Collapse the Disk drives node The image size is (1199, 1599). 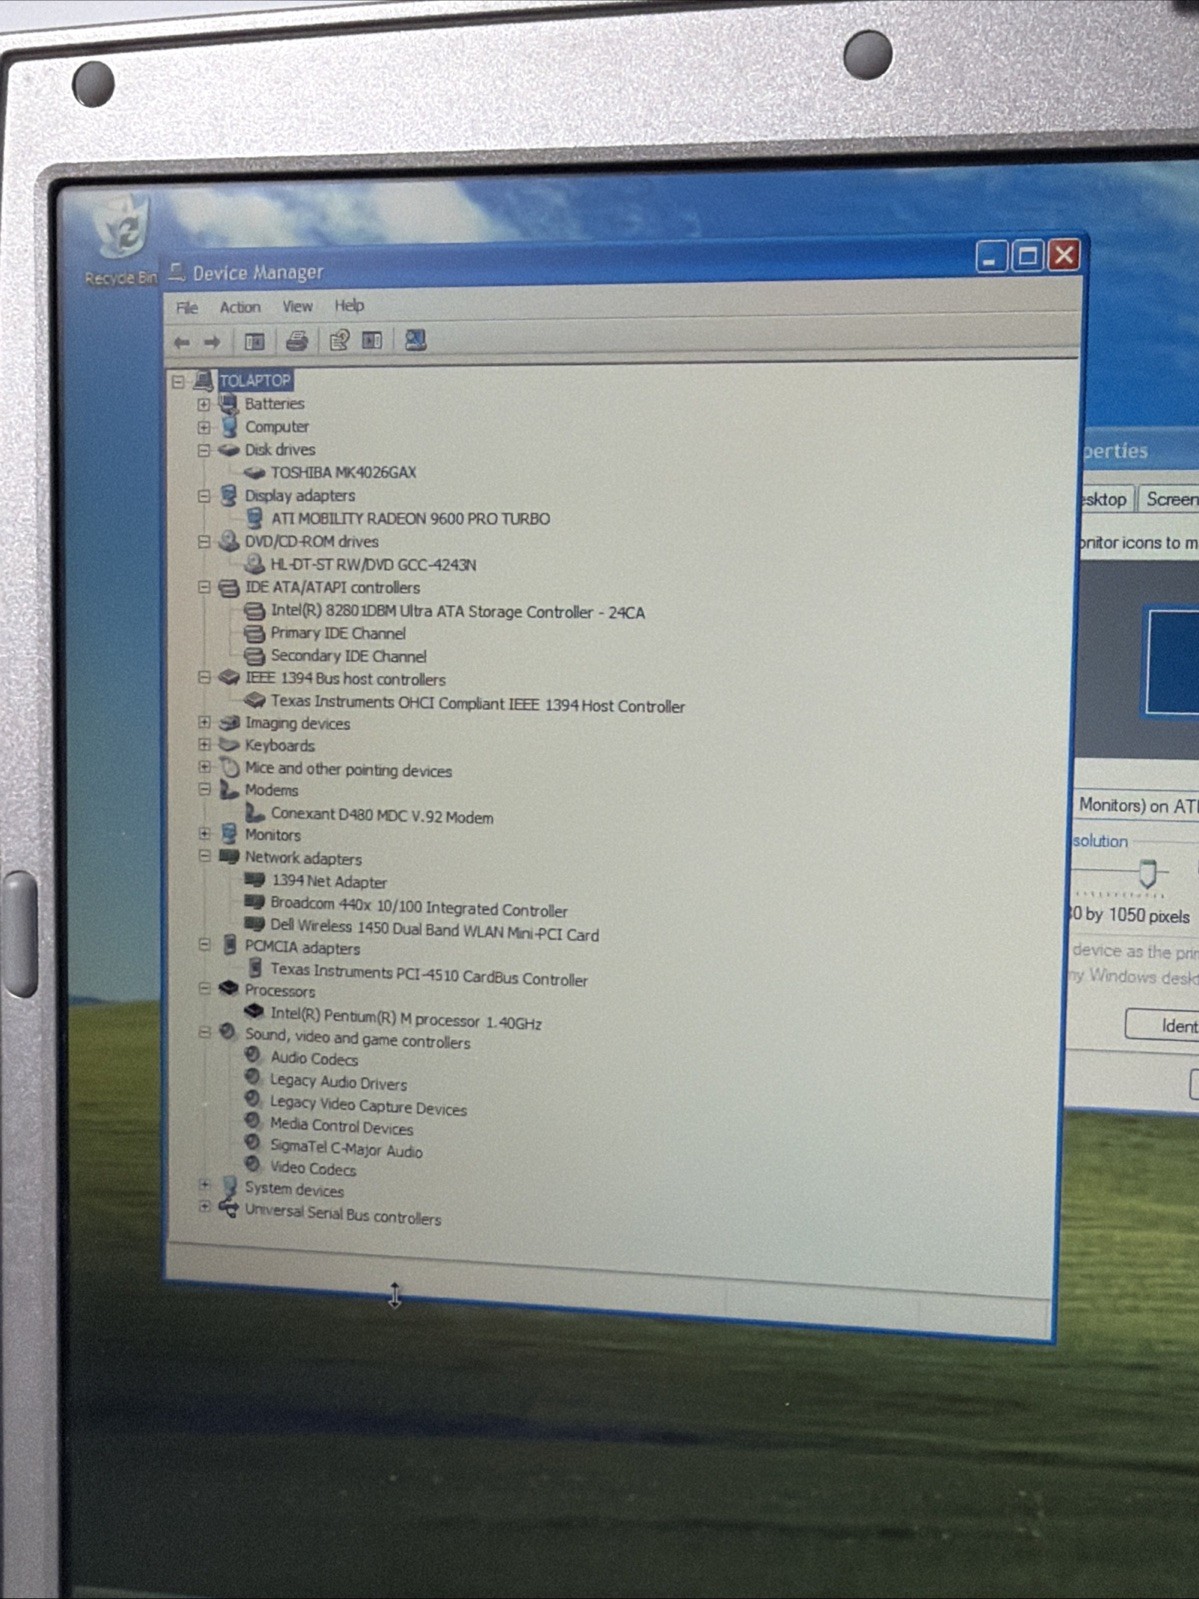(204, 451)
